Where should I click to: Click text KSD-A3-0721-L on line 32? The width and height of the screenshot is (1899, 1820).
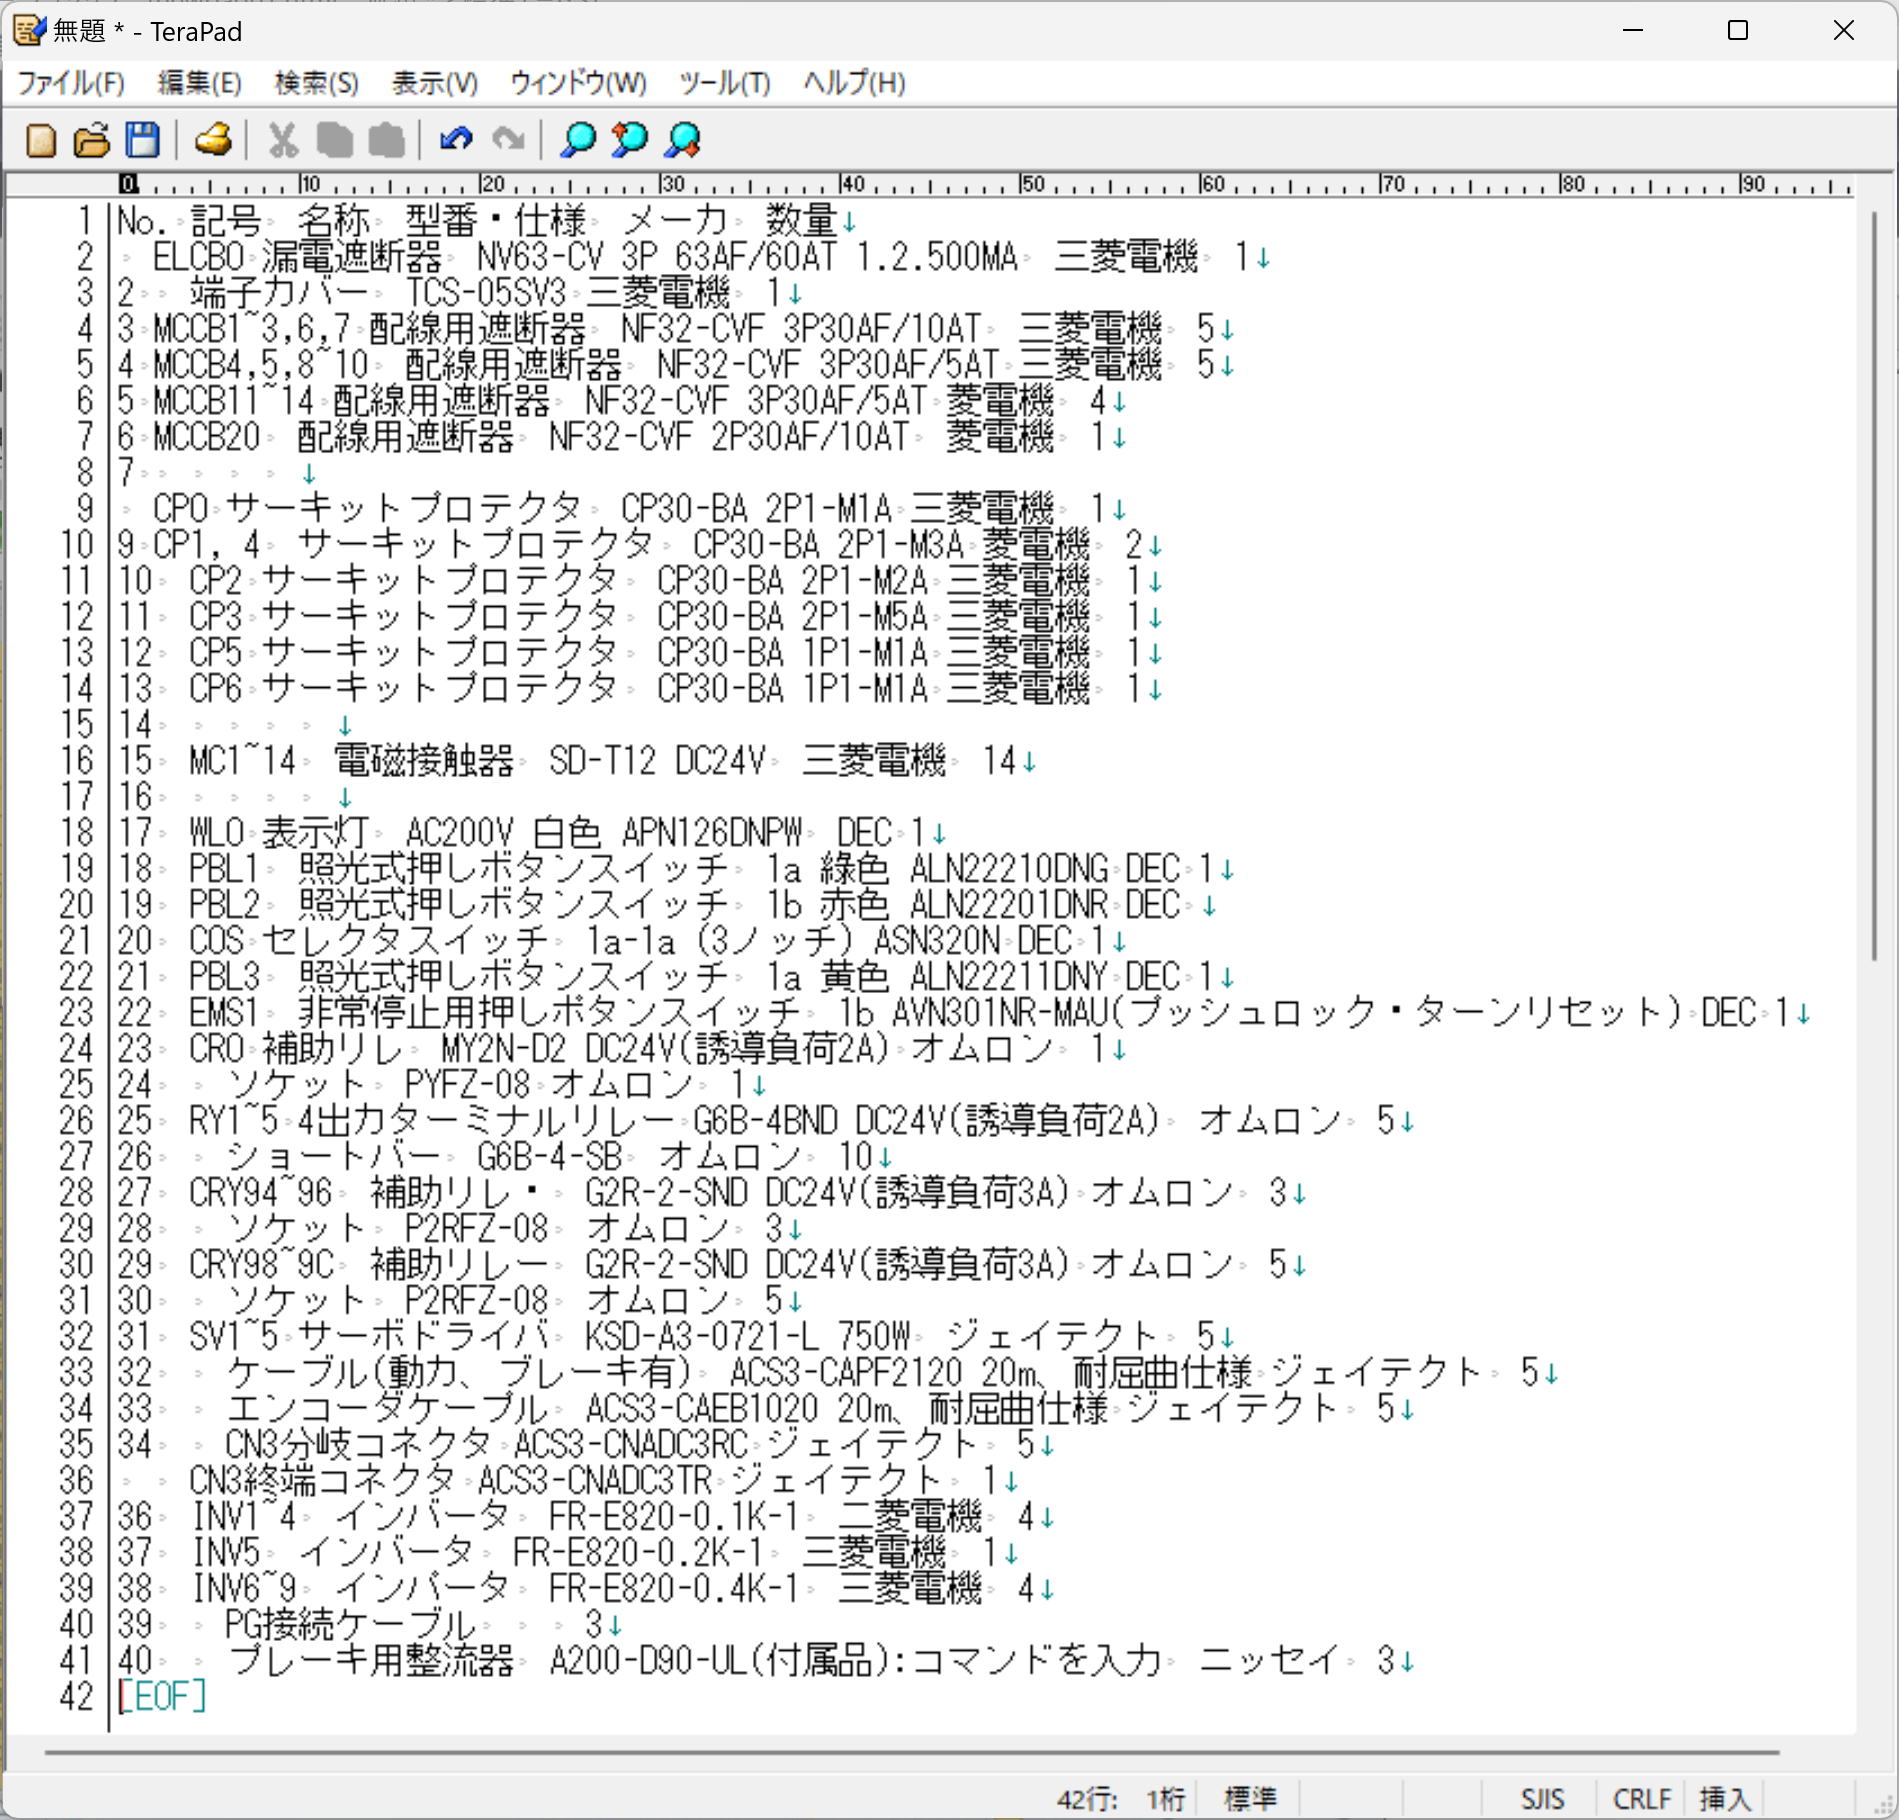703,1336
